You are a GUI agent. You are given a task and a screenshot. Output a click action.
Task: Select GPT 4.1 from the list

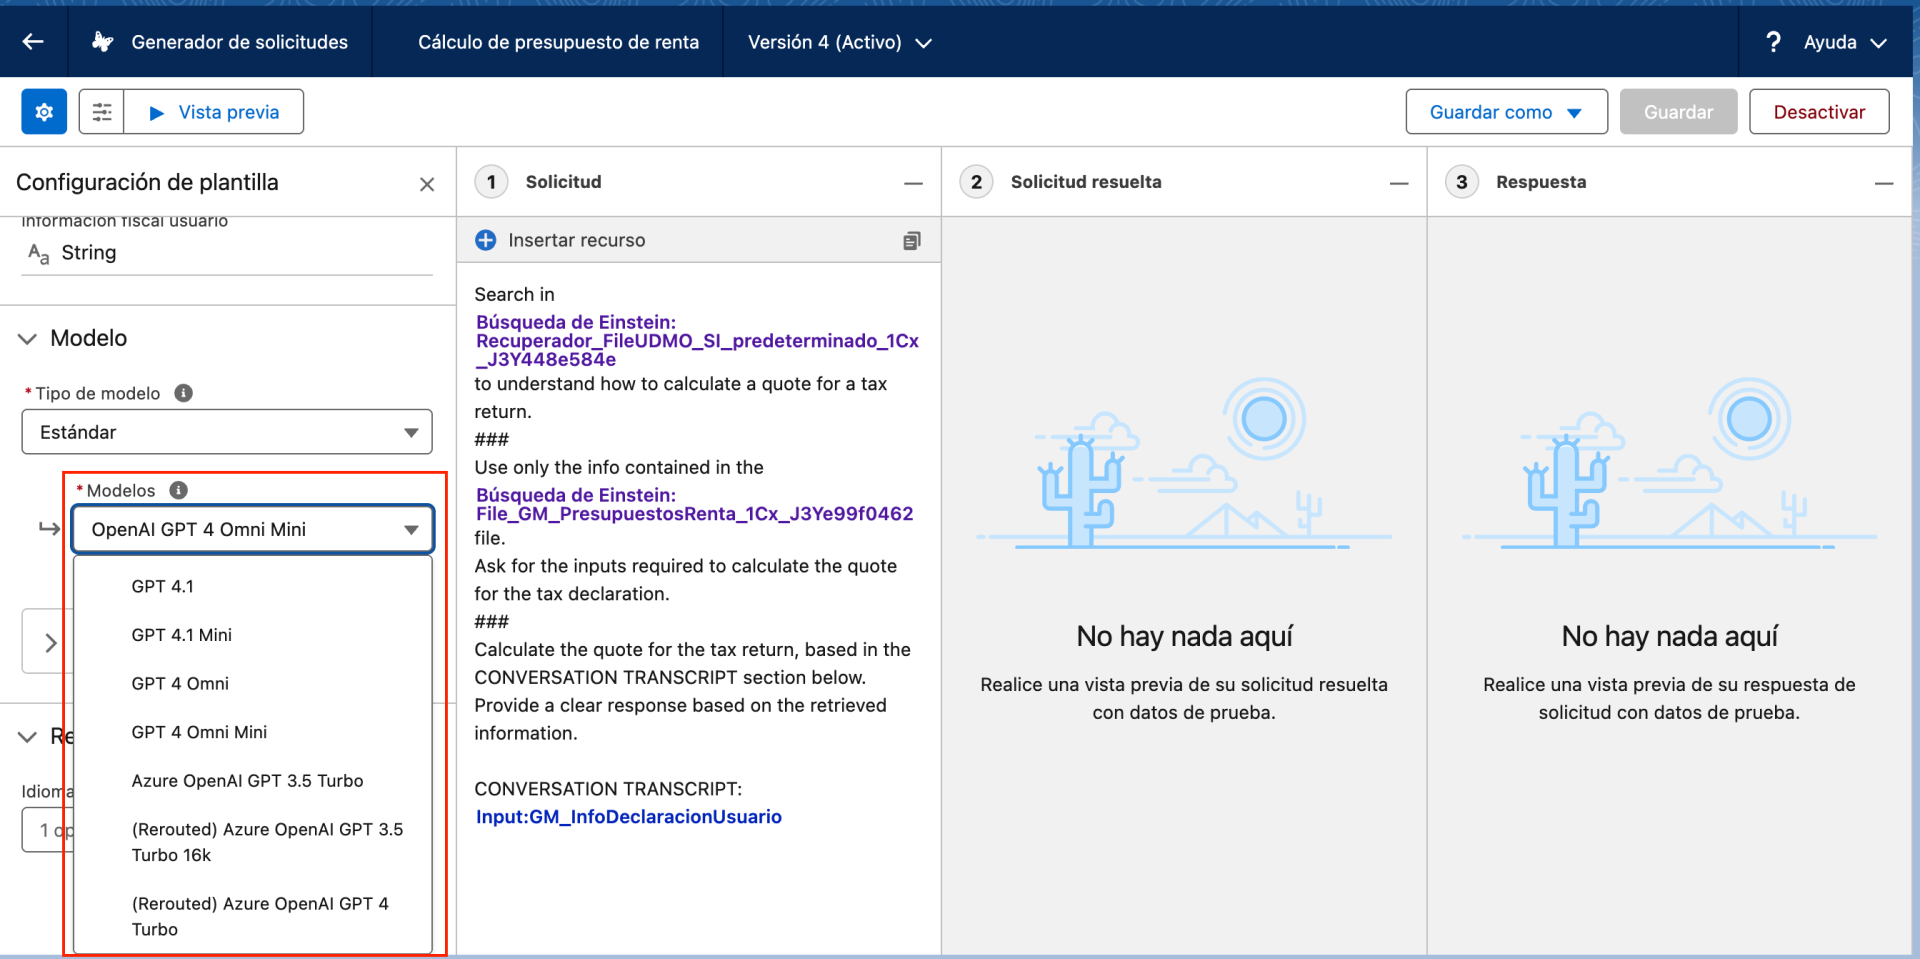252,586
